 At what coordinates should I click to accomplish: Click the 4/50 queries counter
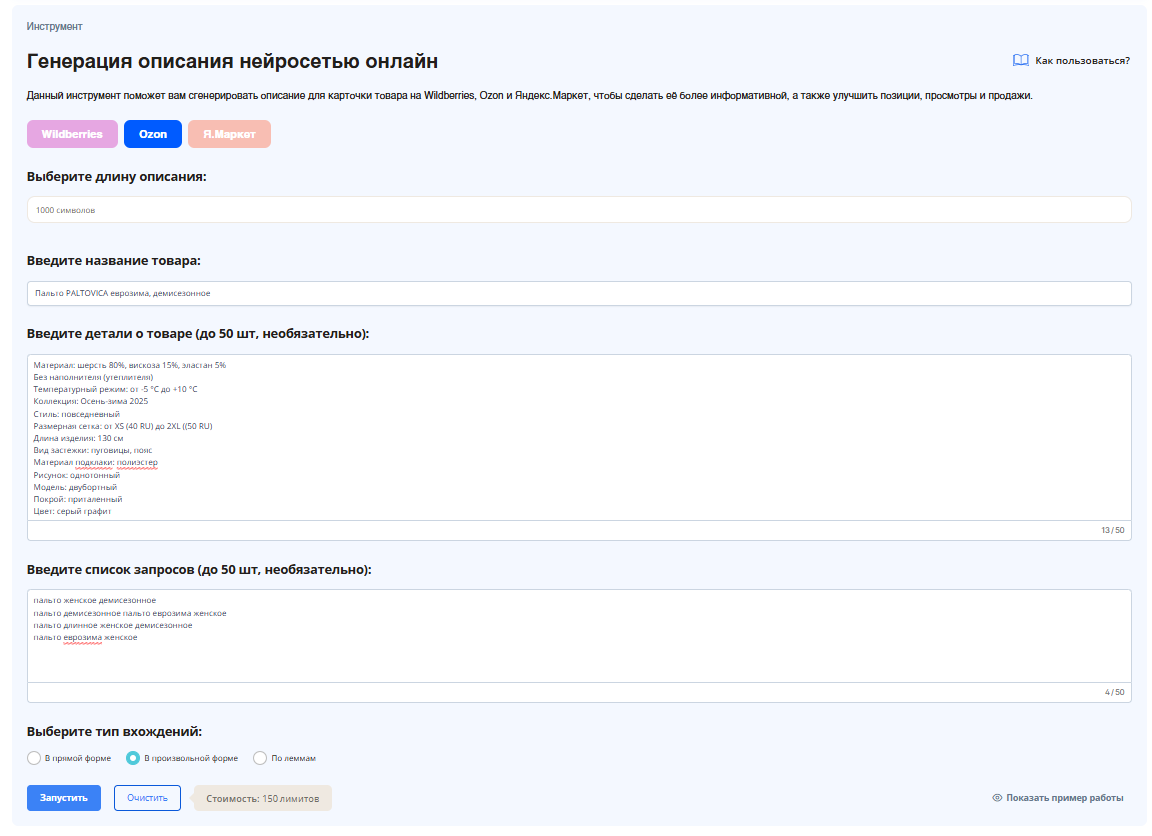pyautogui.click(x=1114, y=692)
